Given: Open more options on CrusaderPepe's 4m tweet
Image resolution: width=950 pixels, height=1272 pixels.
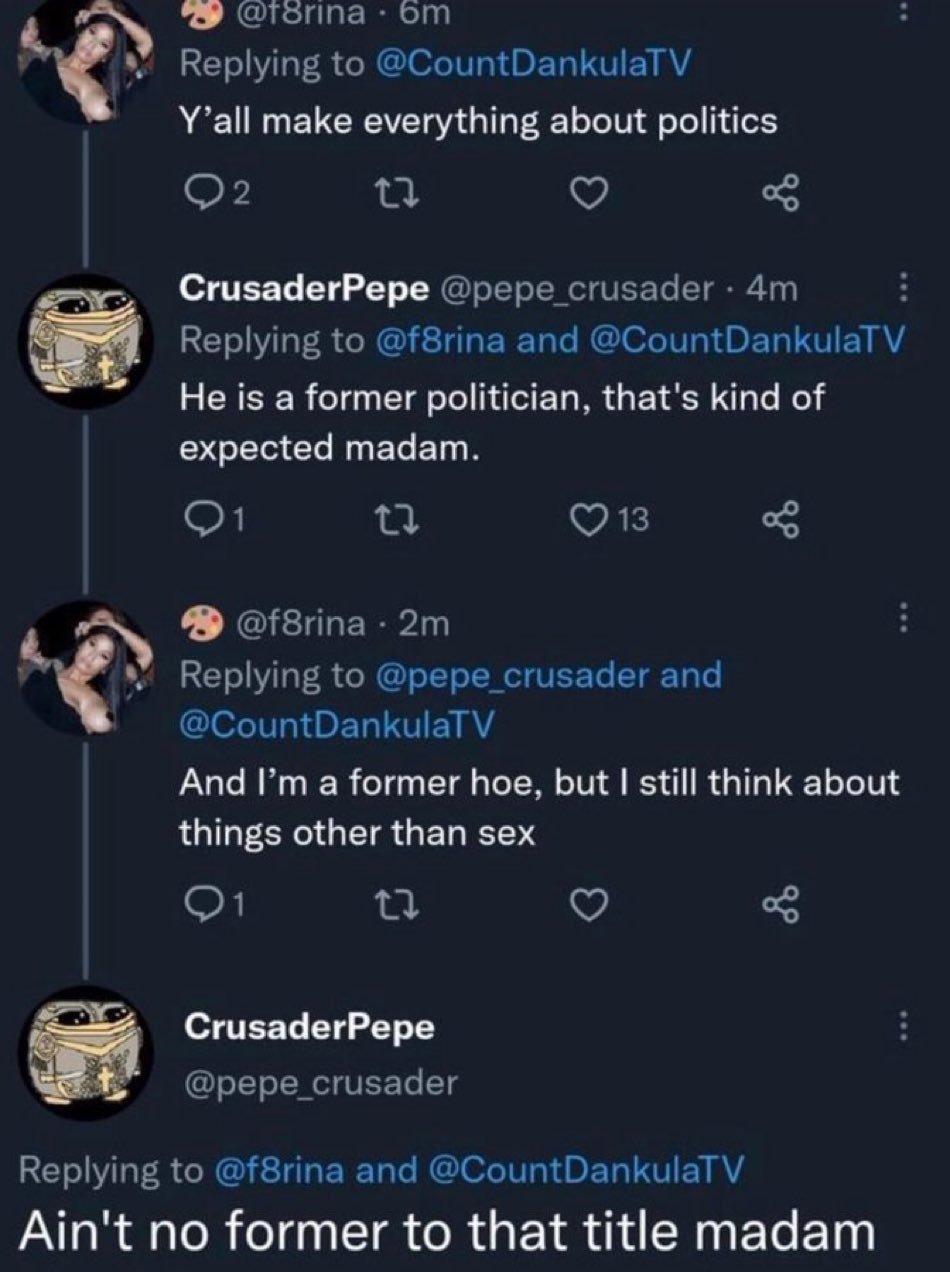Looking at the screenshot, I should [x=904, y=290].
